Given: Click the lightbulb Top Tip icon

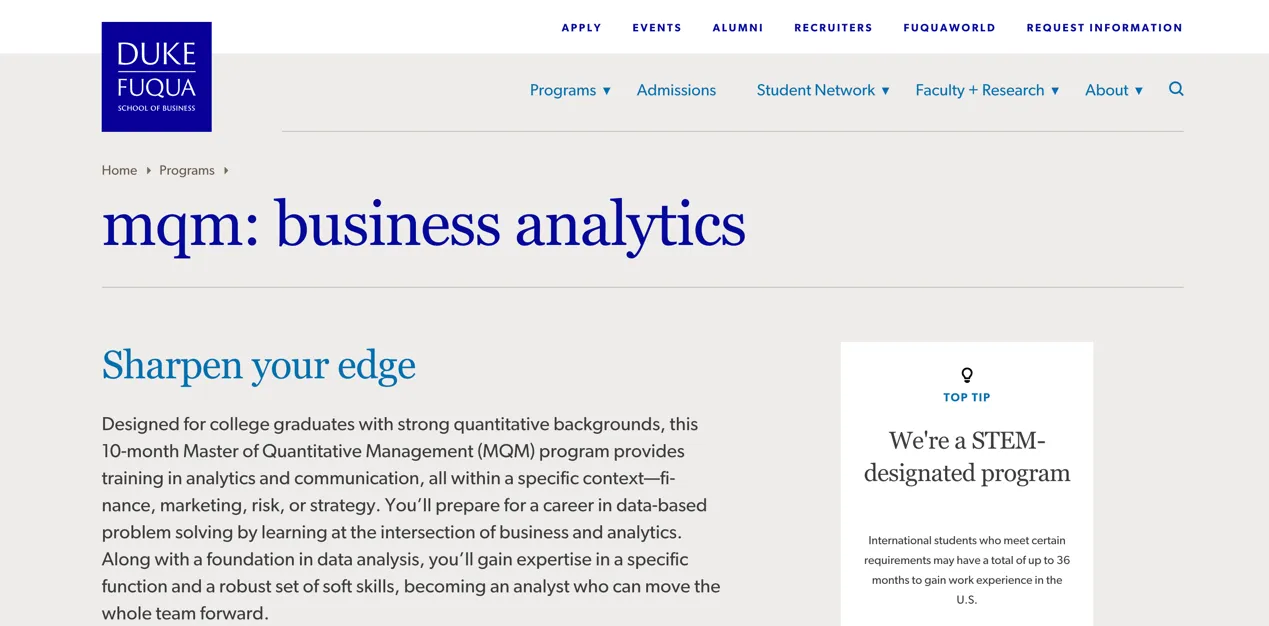Looking at the screenshot, I should pos(967,375).
